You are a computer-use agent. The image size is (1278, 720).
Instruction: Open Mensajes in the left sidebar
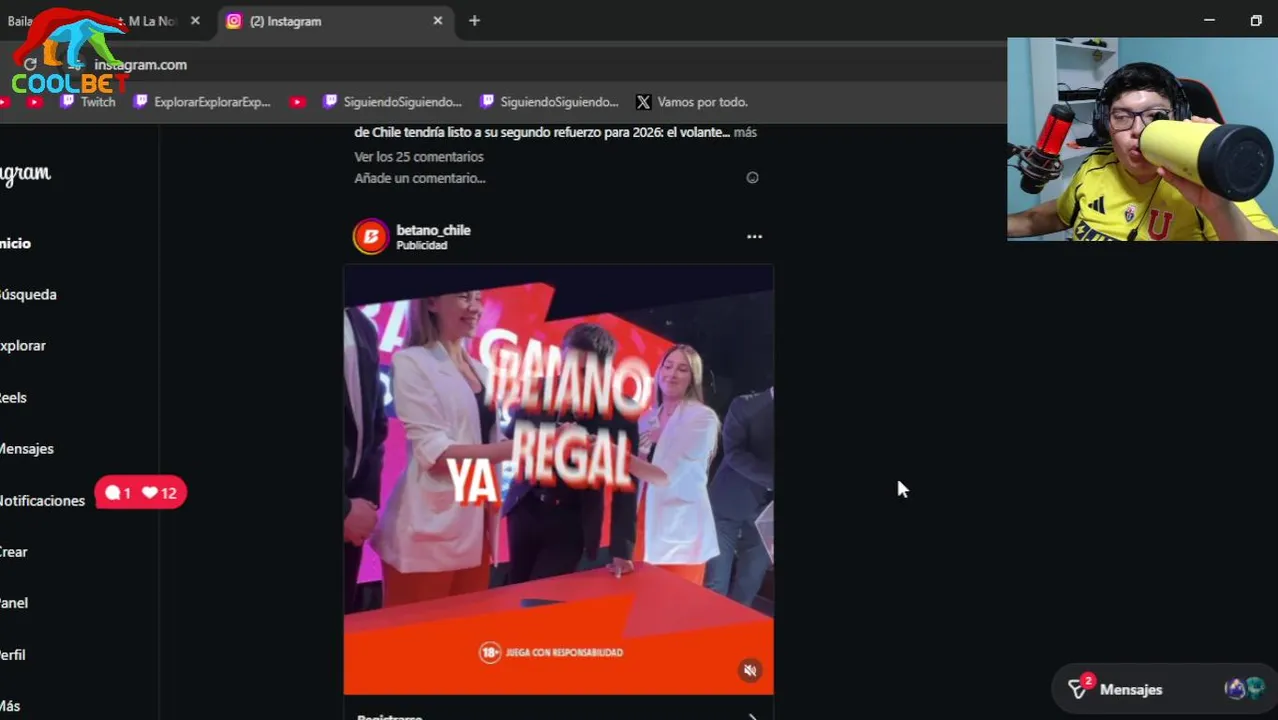pos(27,448)
